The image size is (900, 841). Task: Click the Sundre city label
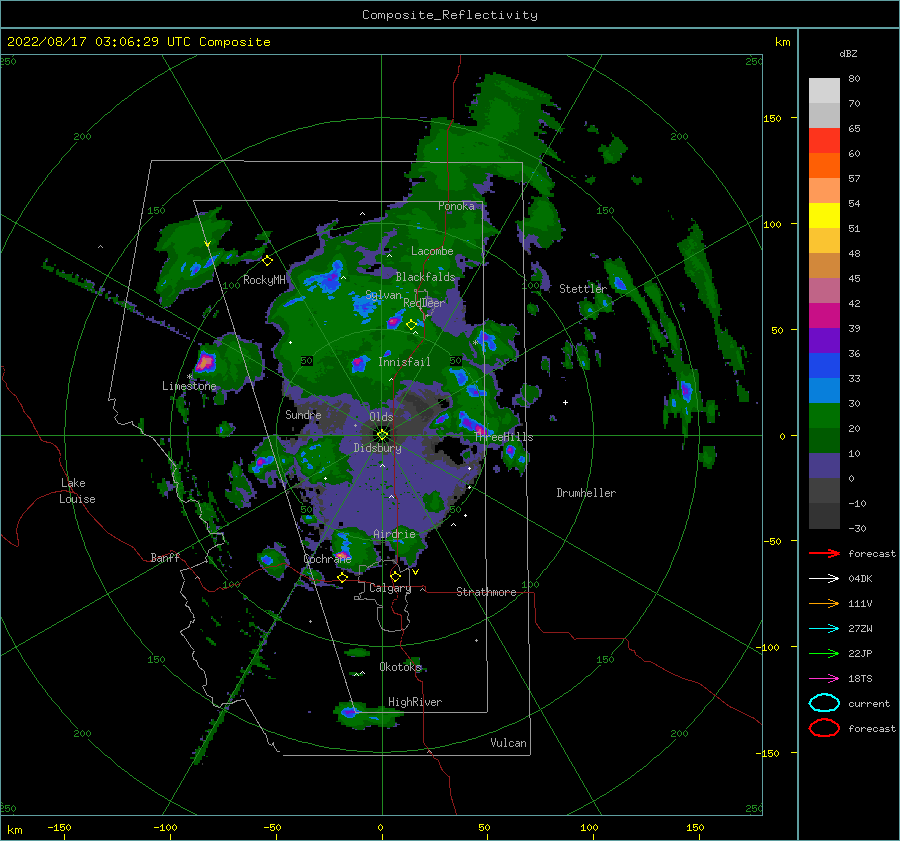(x=303, y=414)
